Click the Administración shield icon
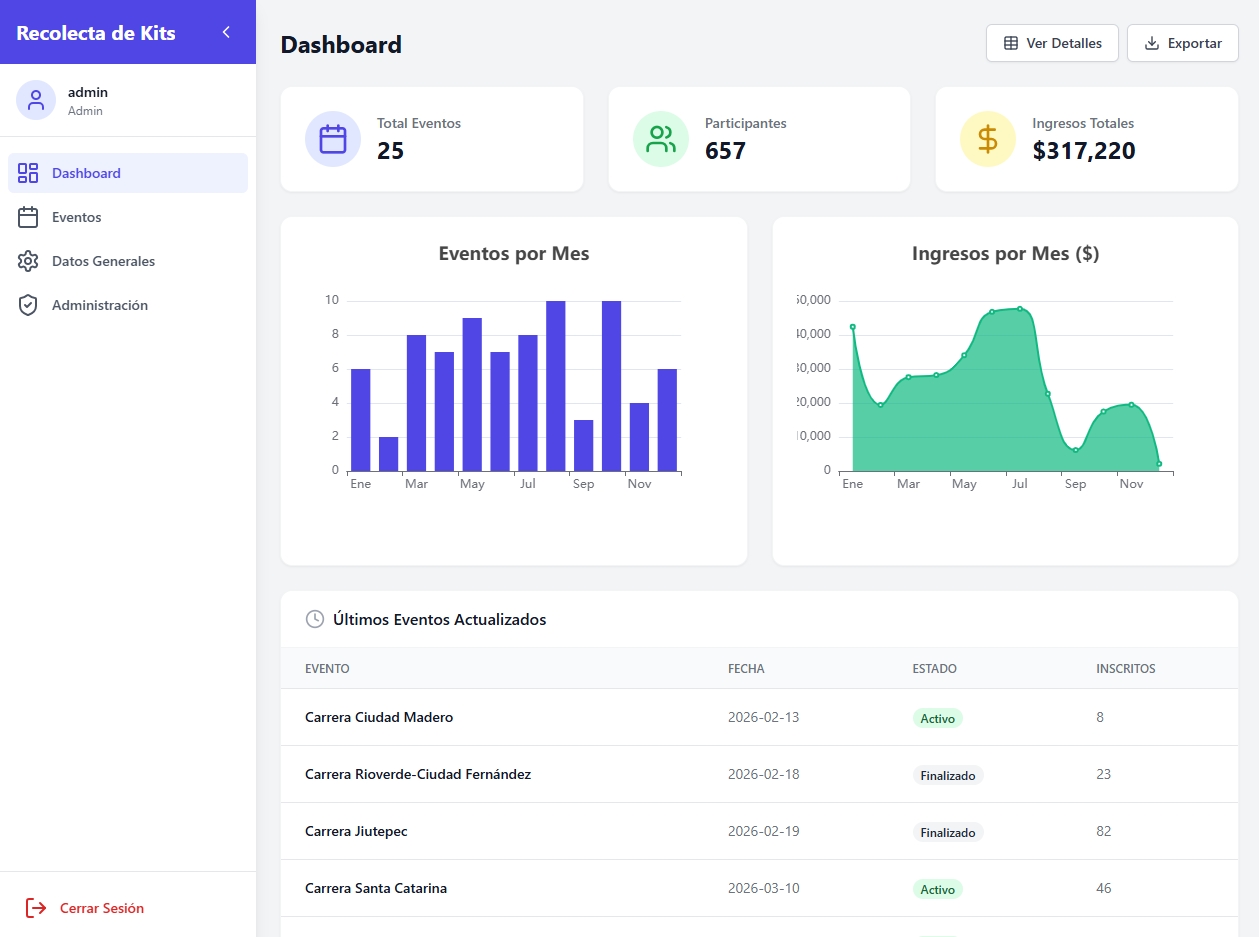Viewport: 1259px width, 937px height. [28, 305]
